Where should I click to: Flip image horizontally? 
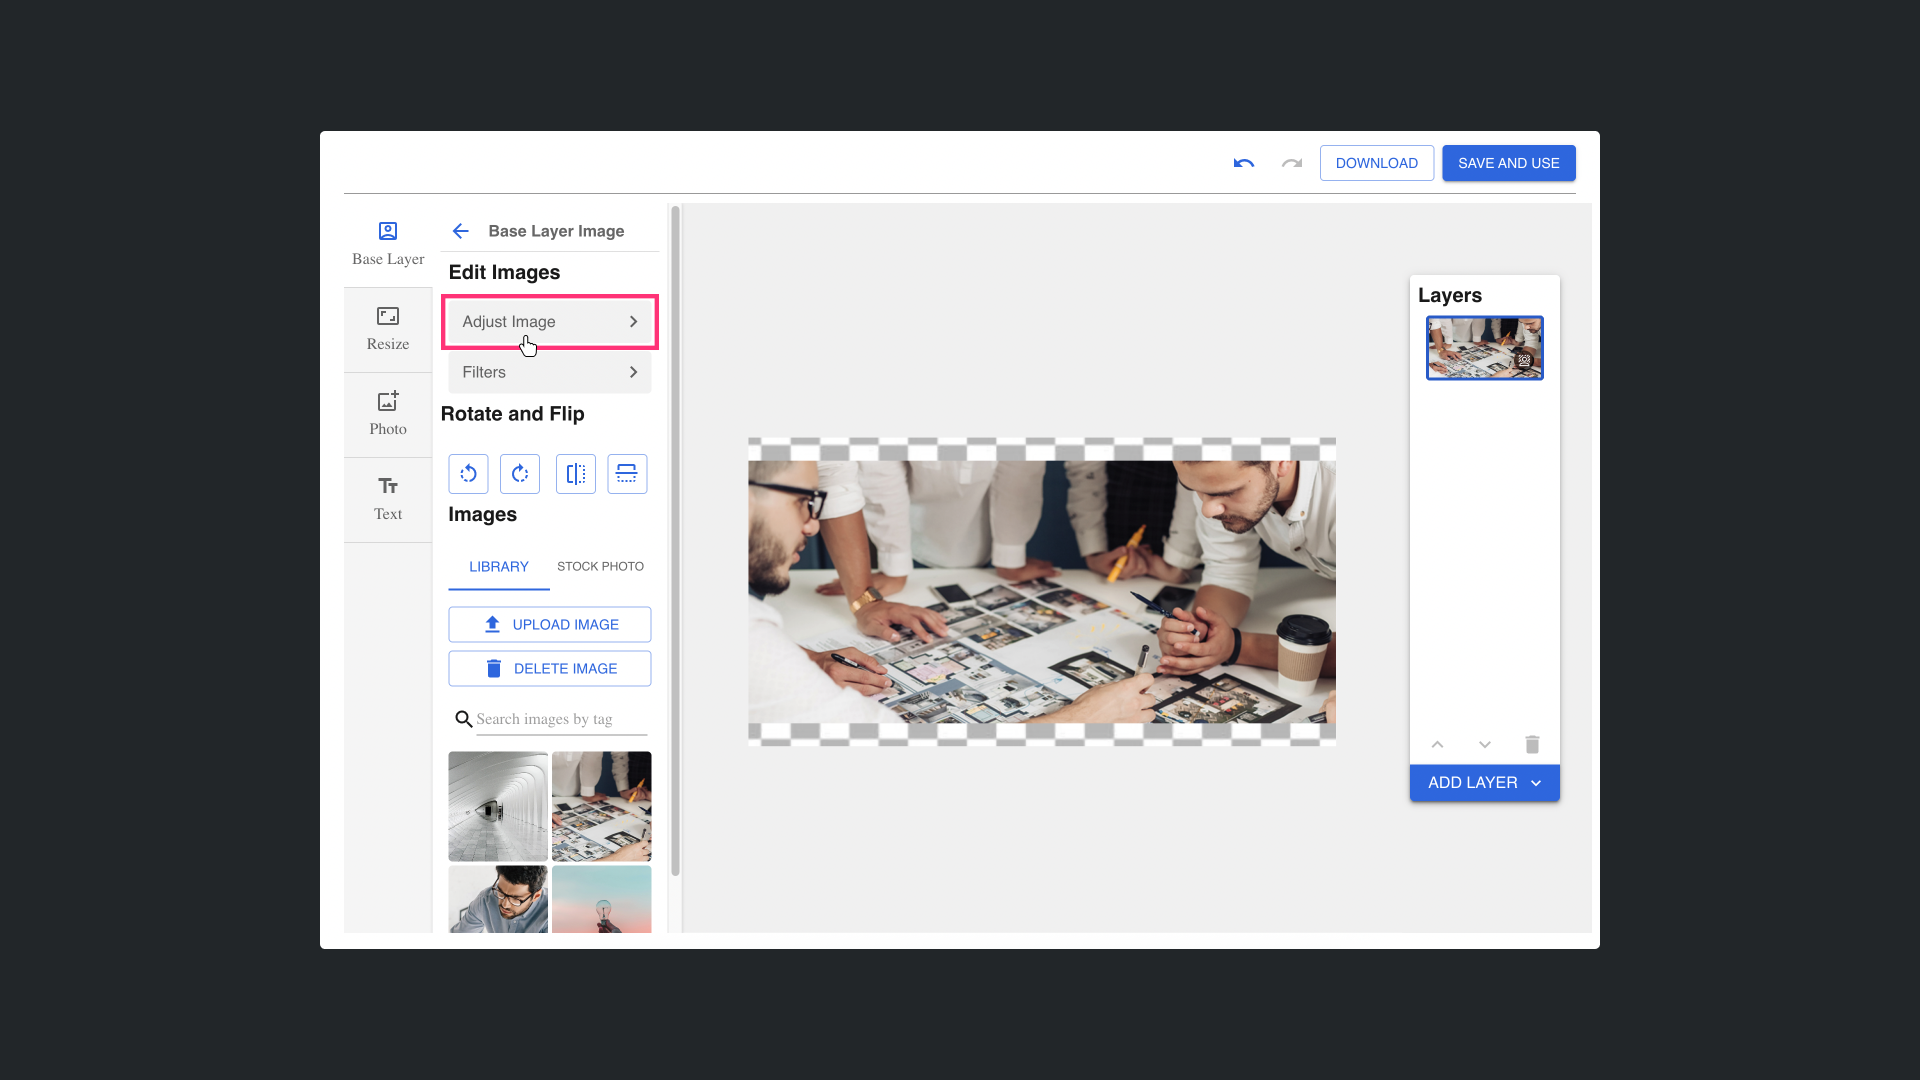(x=576, y=474)
